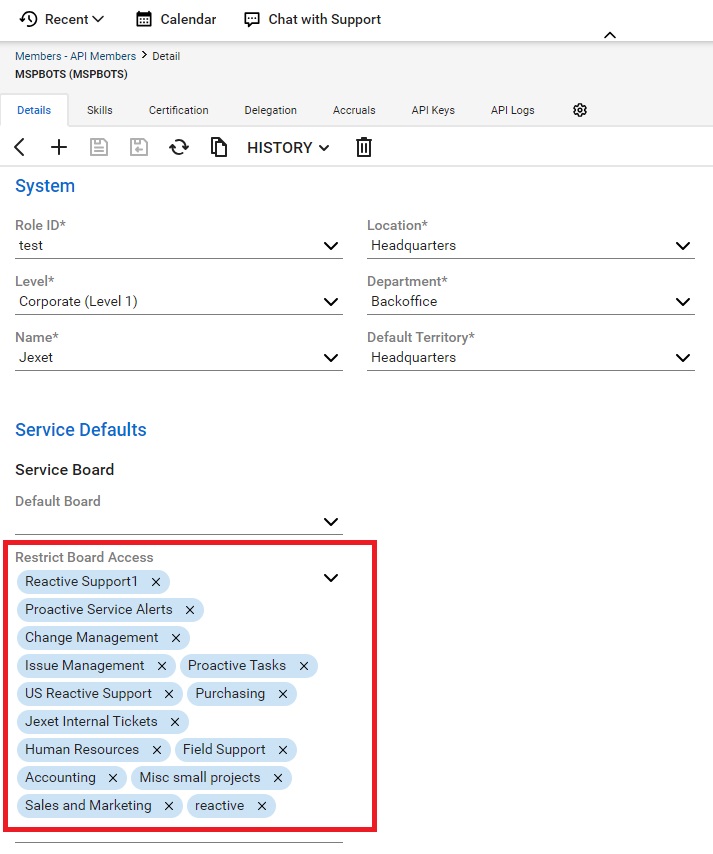Delete record using trash can icon
713x854 pixels.
point(364,147)
